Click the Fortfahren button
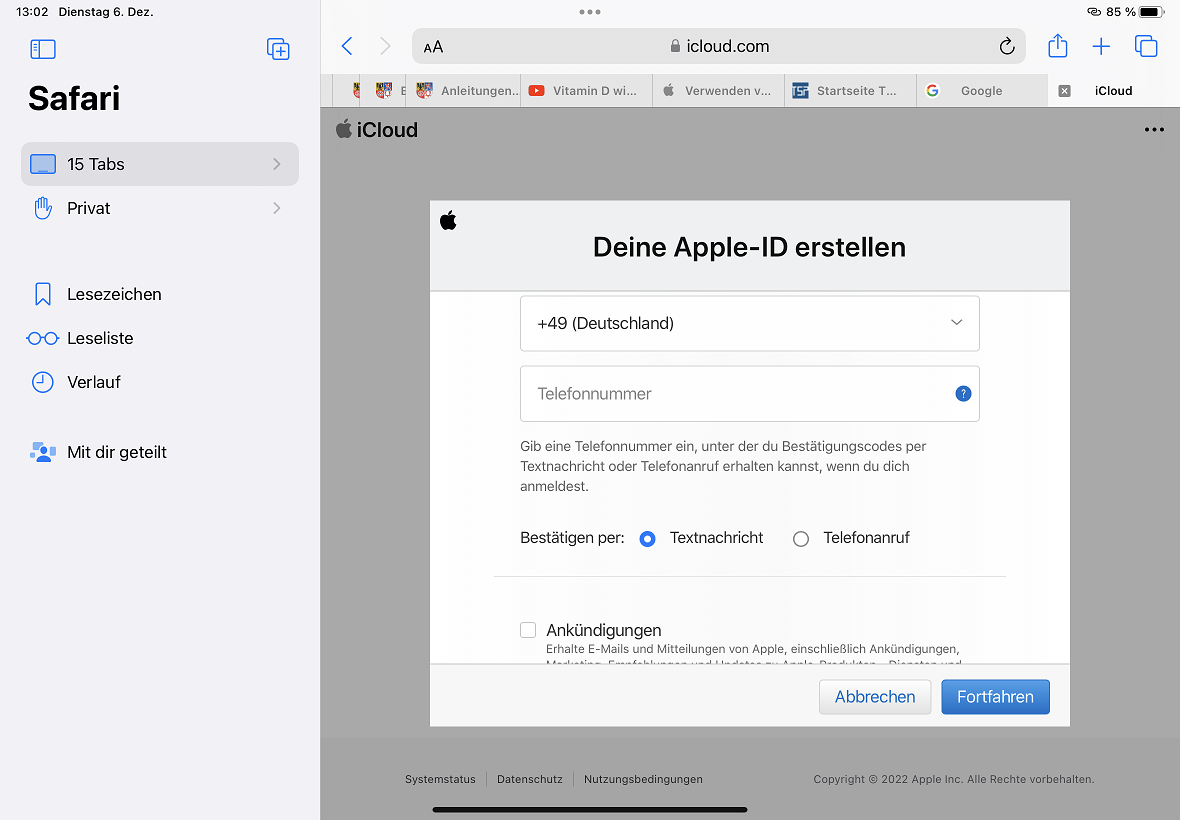 click(x=996, y=697)
